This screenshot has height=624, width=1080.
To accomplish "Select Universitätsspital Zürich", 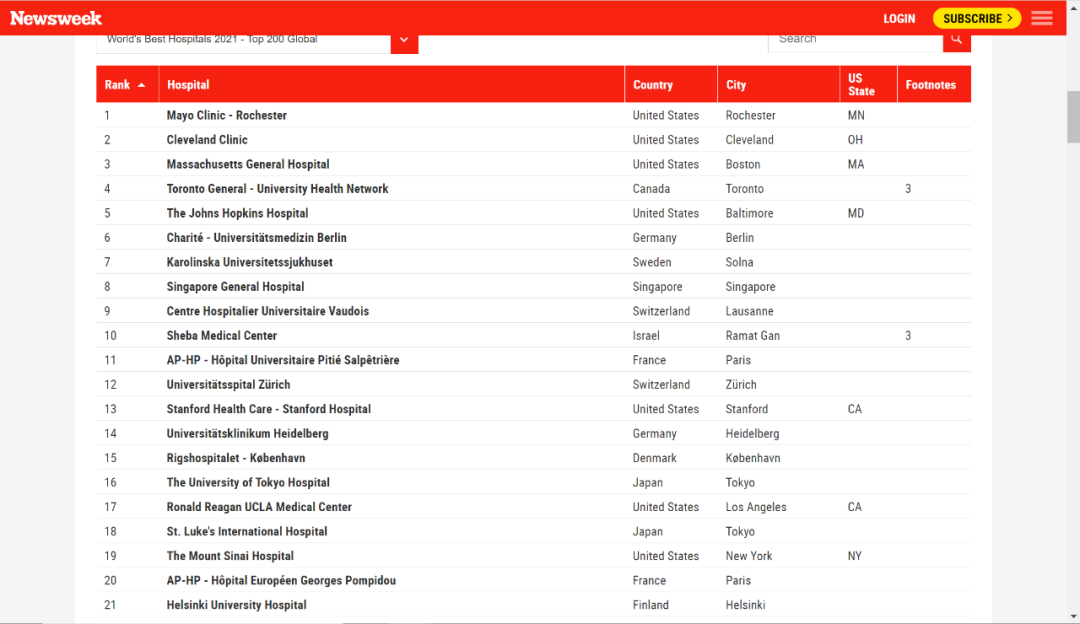I will click(x=228, y=384).
